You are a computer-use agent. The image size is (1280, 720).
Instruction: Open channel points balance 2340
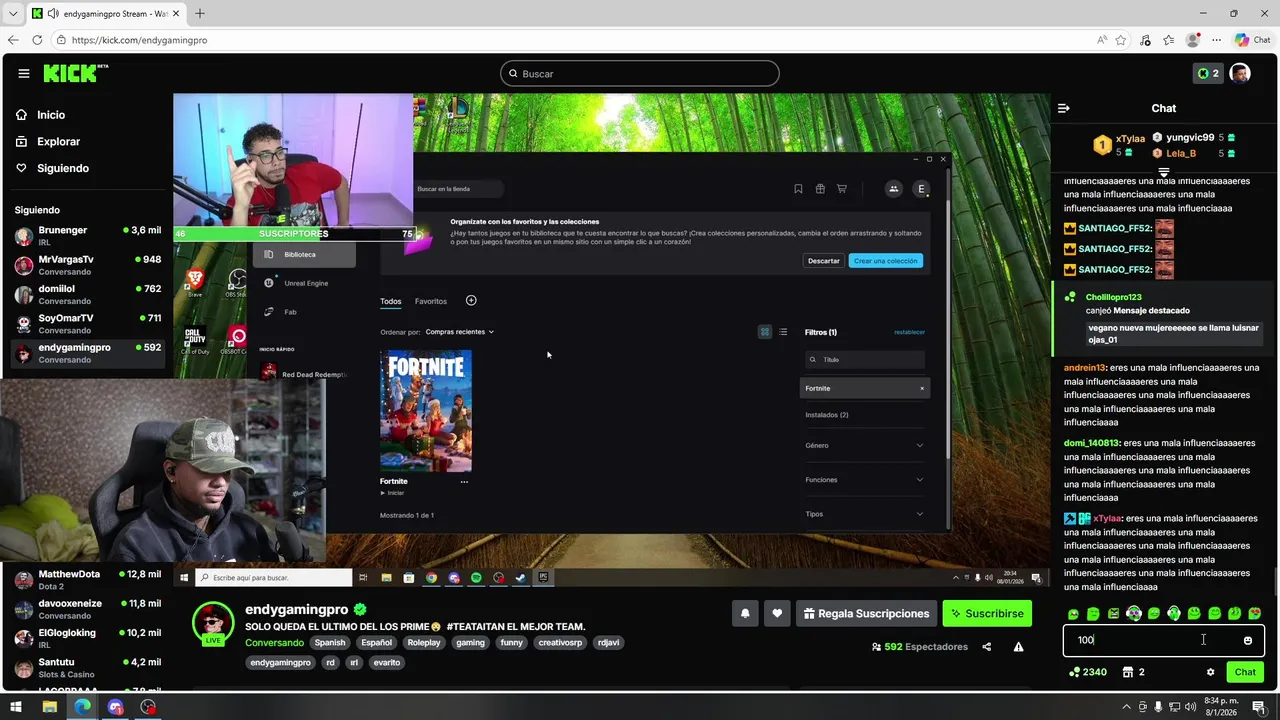[x=1088, y=672]
